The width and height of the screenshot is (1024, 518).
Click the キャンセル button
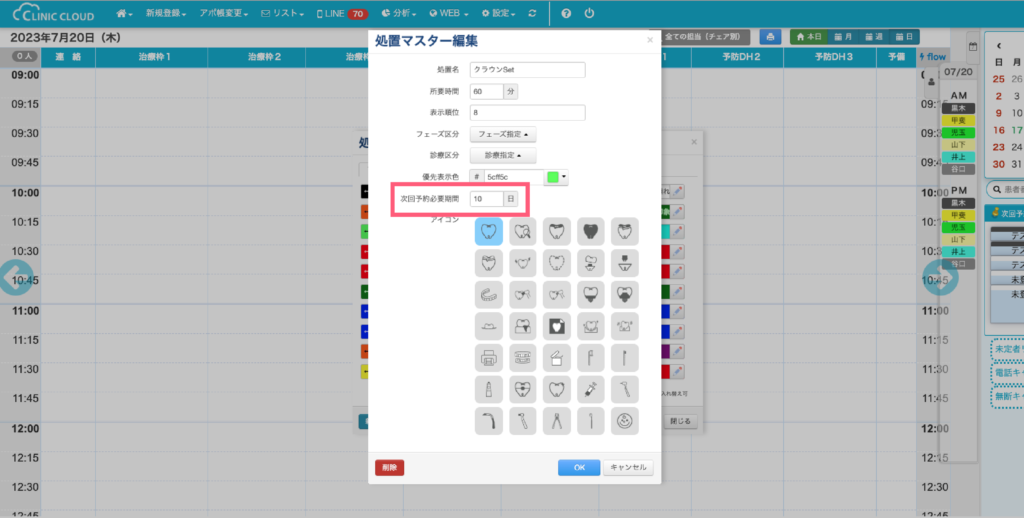coord(629,467)
